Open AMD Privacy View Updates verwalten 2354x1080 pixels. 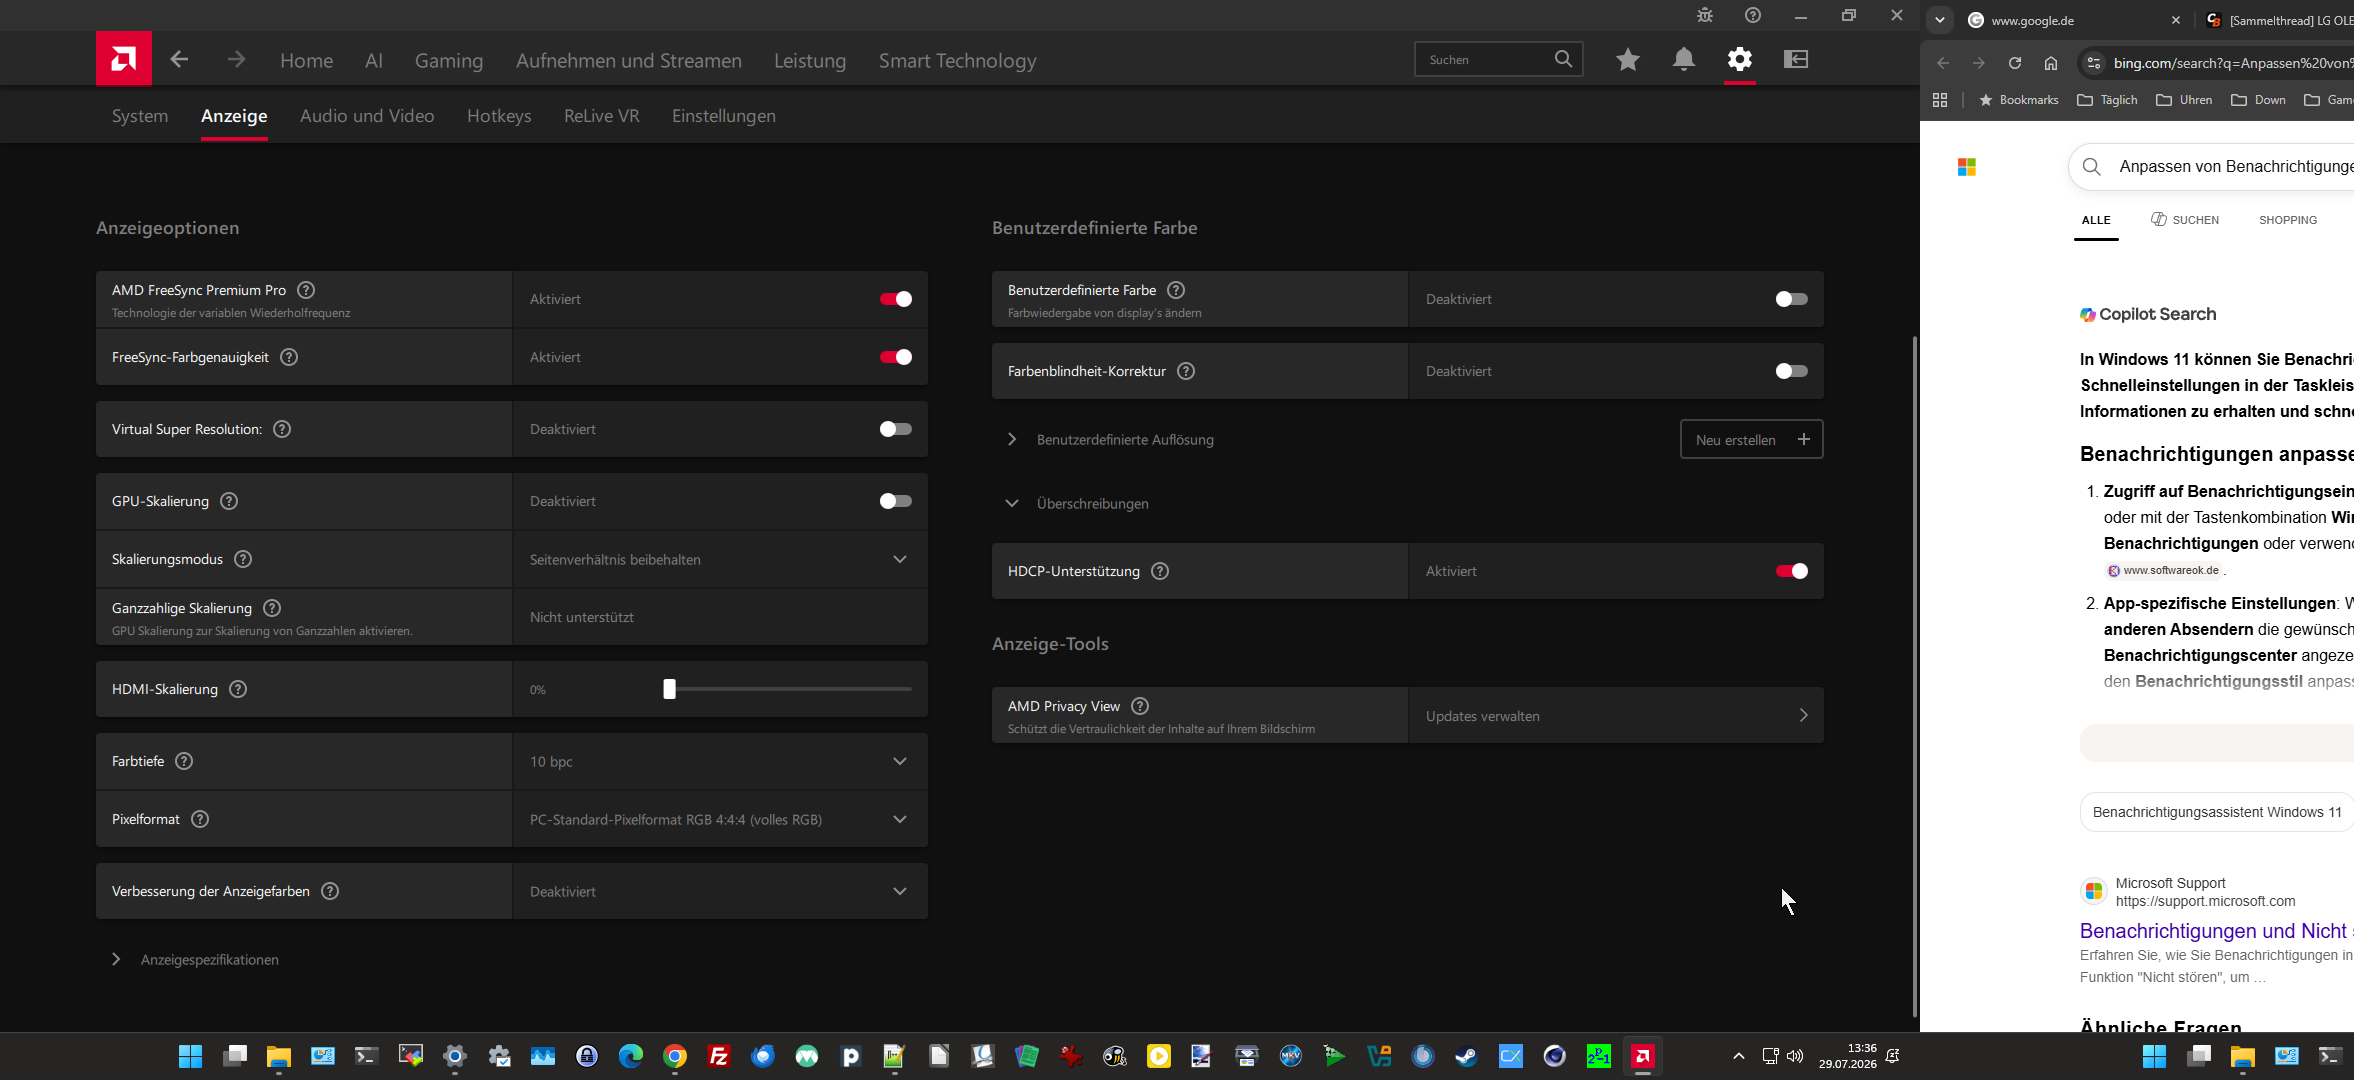tap(1616, 715)
